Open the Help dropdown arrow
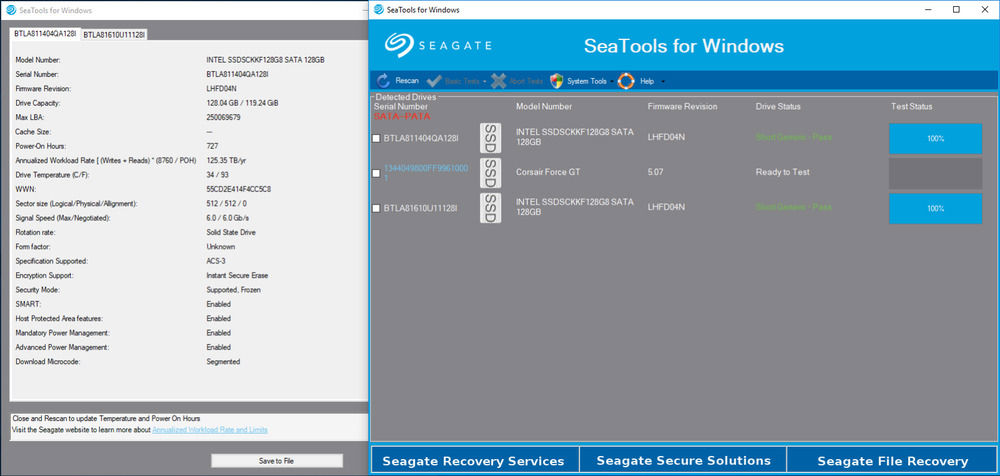 [663, 82]
